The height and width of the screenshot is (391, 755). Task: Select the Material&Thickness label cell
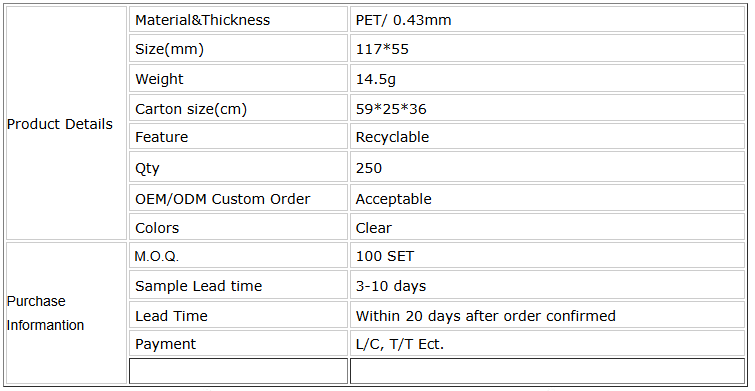(x=238, y=20)
